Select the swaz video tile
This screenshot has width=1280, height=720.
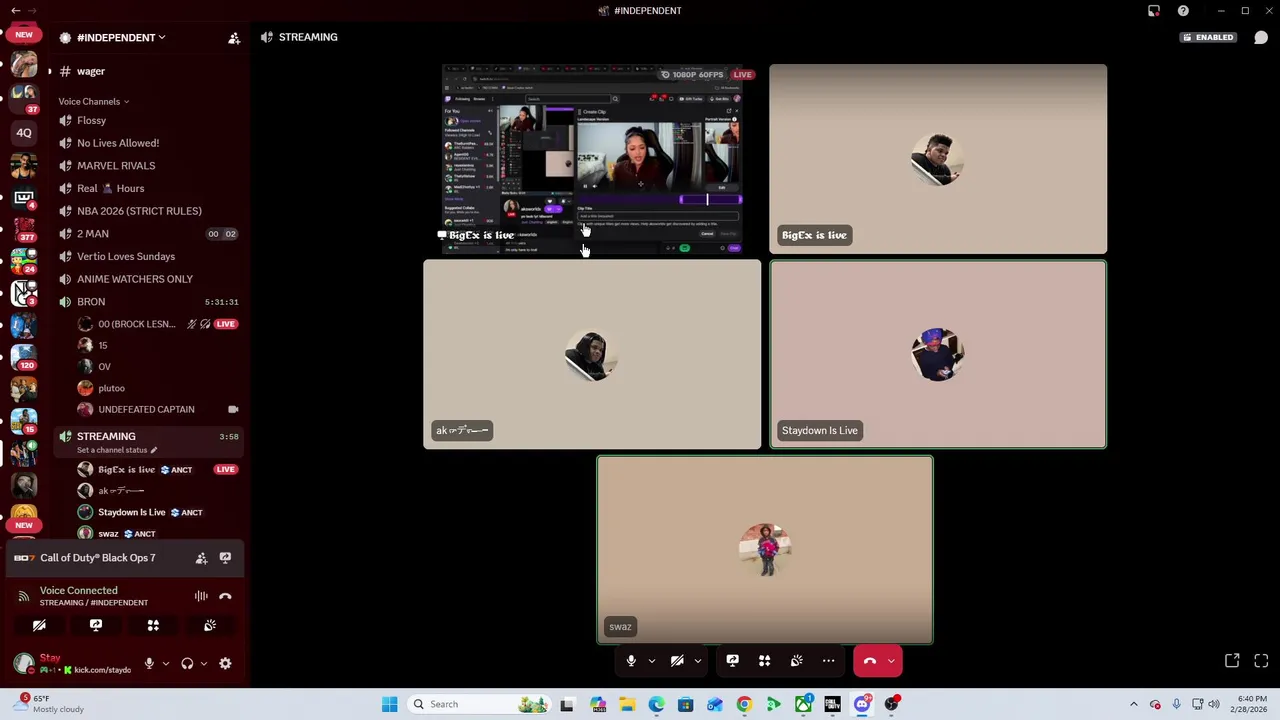tap(765, 550)
